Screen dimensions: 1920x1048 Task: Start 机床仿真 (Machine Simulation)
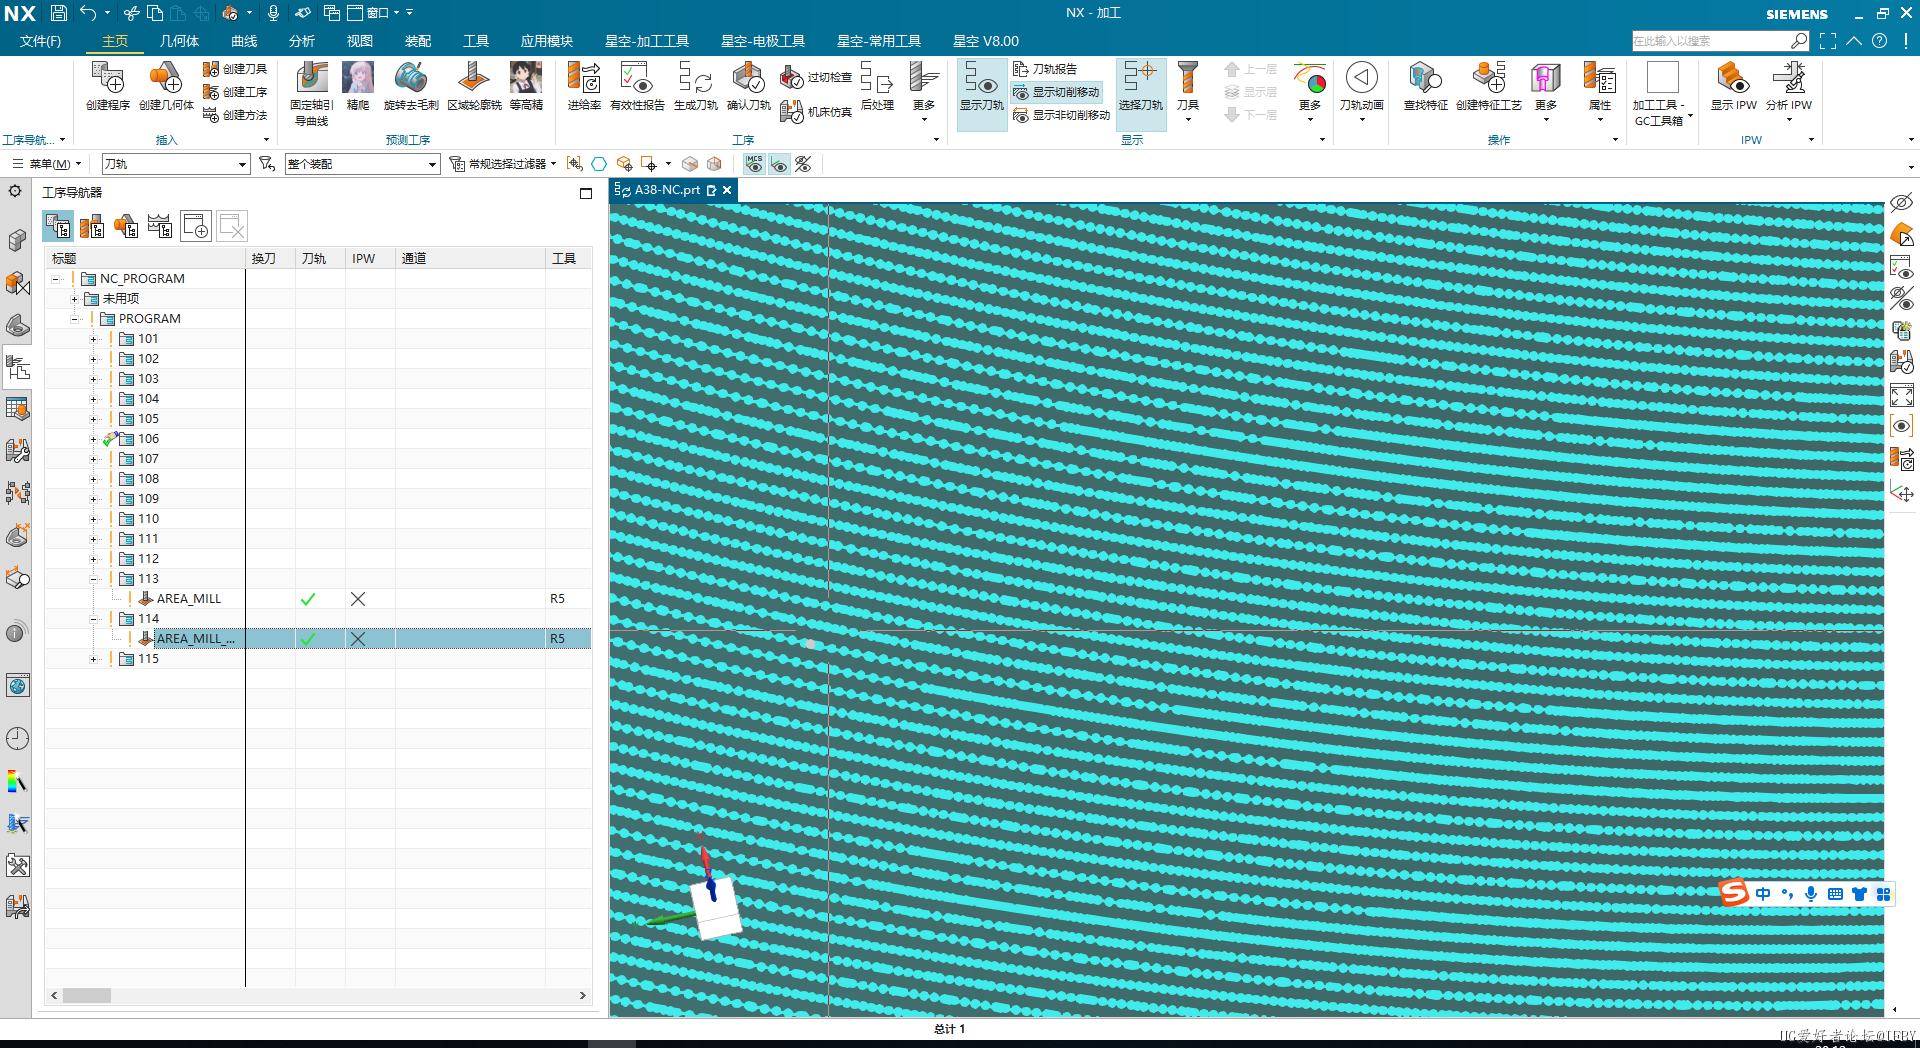click(x=816, y=112)
